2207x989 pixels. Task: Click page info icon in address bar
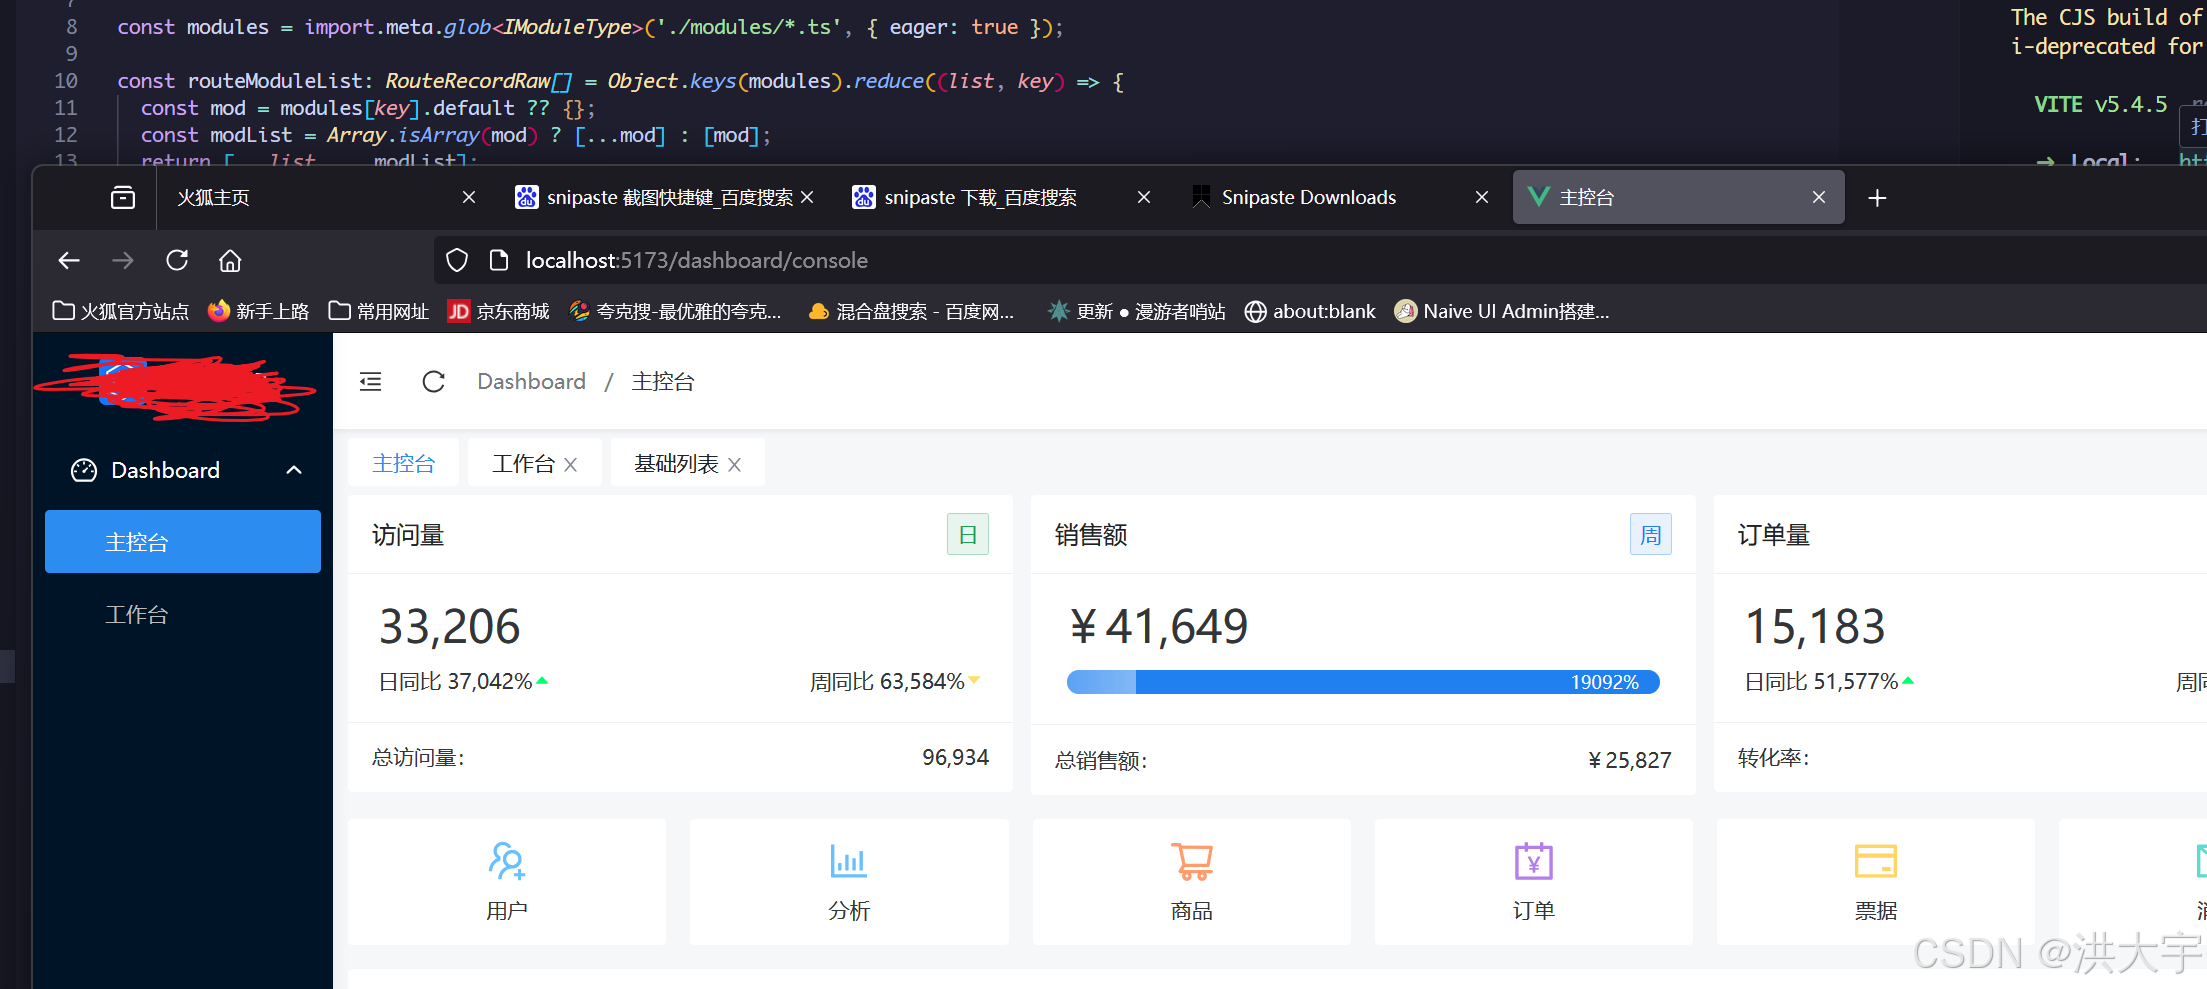(499, 260)
